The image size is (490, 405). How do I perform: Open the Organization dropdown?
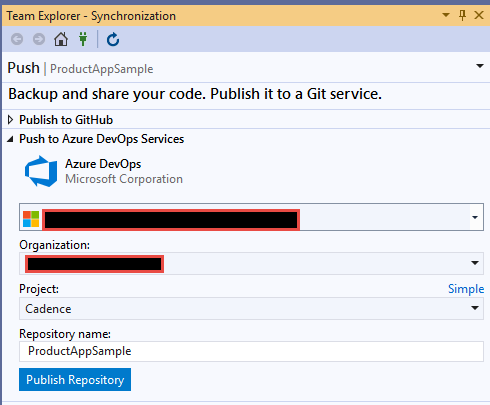[x=251, y=263]
